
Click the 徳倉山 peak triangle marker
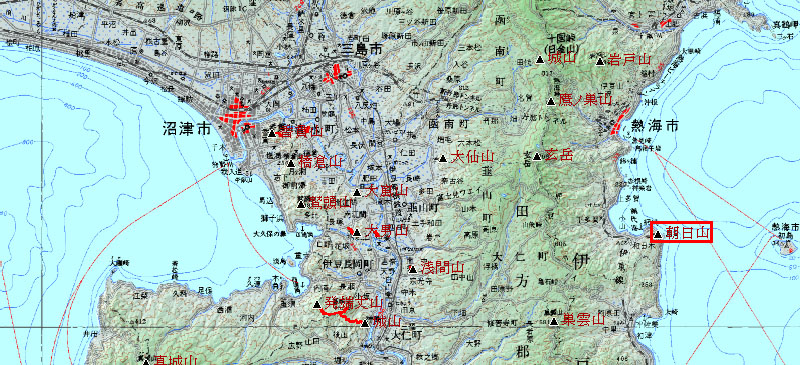tap(291, 163)
